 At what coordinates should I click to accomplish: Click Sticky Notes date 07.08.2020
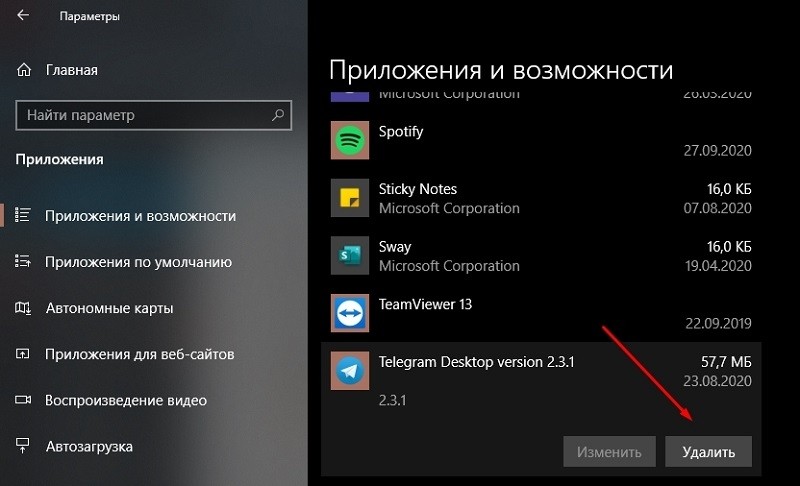[x=717, y=208]
